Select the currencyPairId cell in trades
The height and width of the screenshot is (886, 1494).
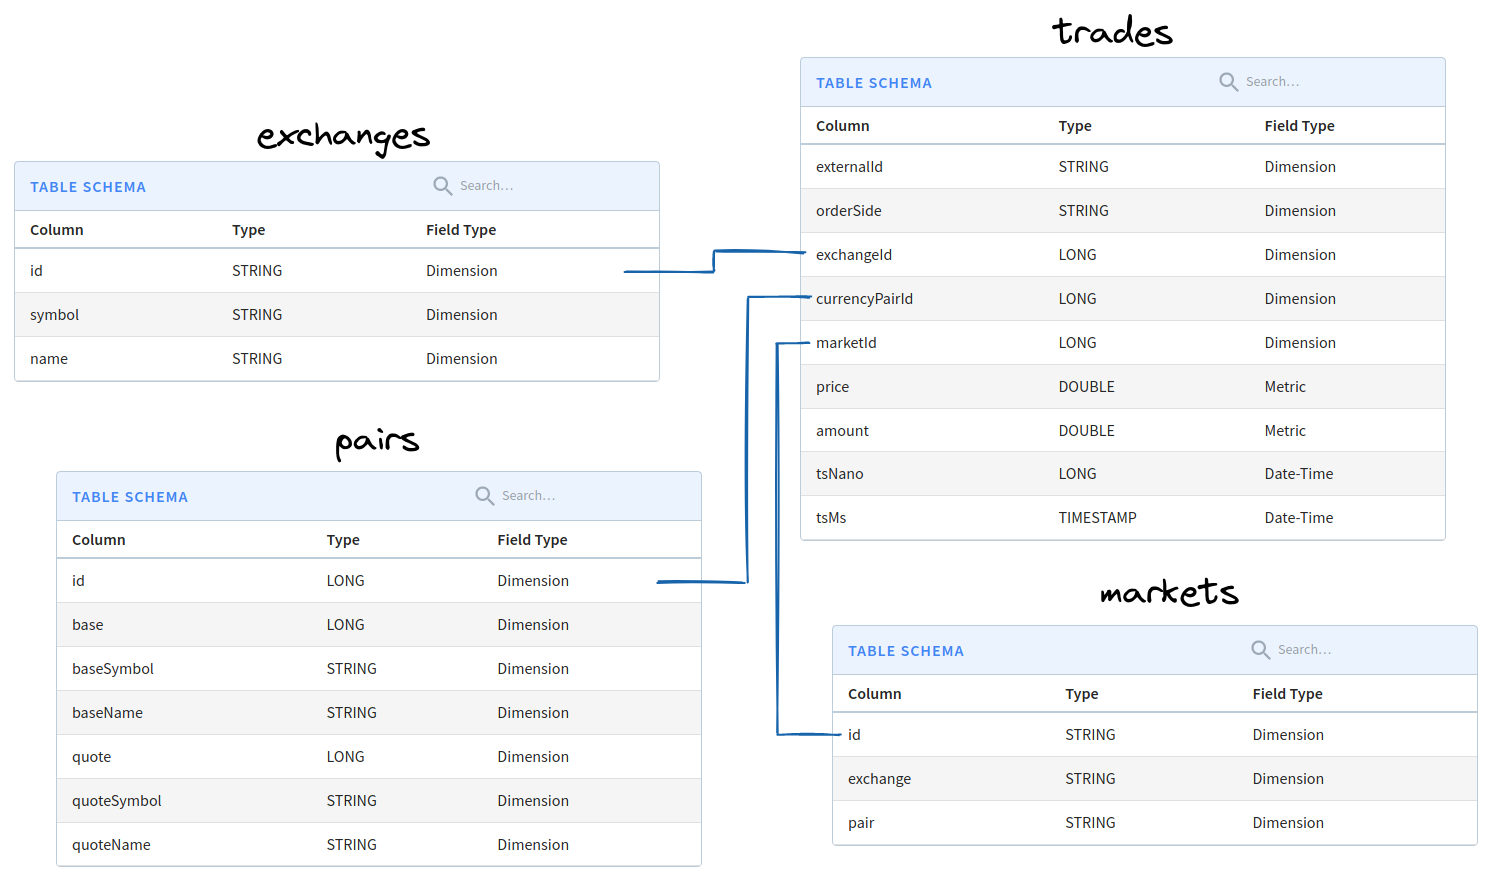pos(864,299)
